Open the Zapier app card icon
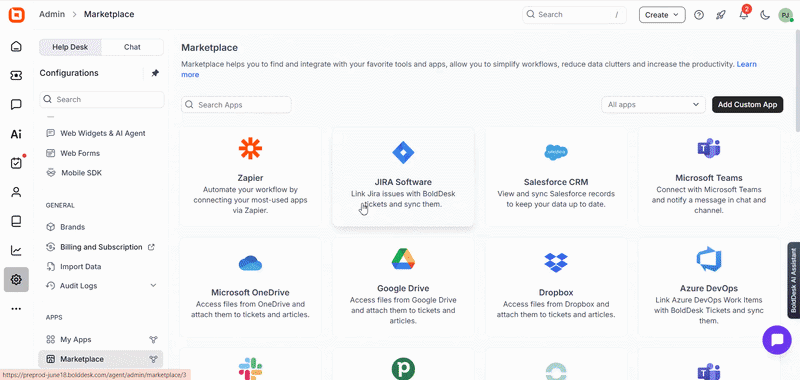This screenshot has height=380, width=800. click(x=250, y=148)
